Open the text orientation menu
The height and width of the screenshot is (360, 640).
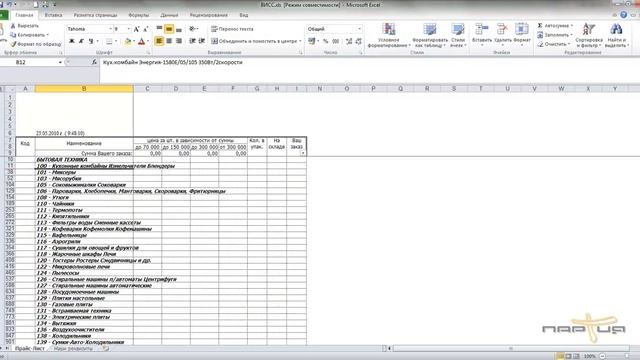click(193, 29)
